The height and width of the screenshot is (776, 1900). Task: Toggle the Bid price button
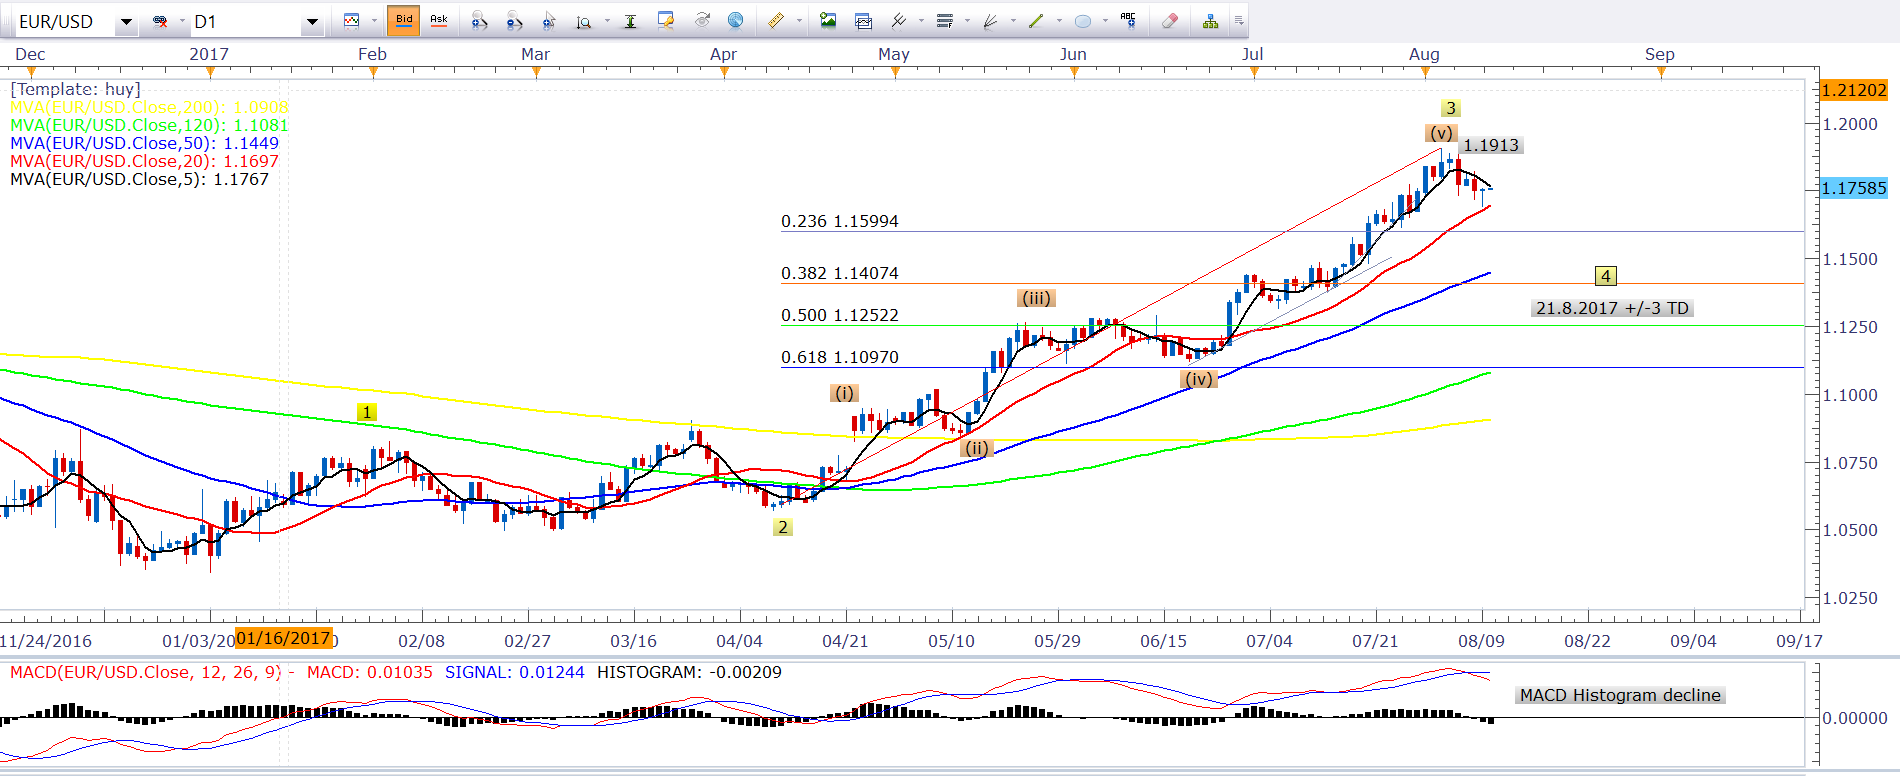click(404, 20)
